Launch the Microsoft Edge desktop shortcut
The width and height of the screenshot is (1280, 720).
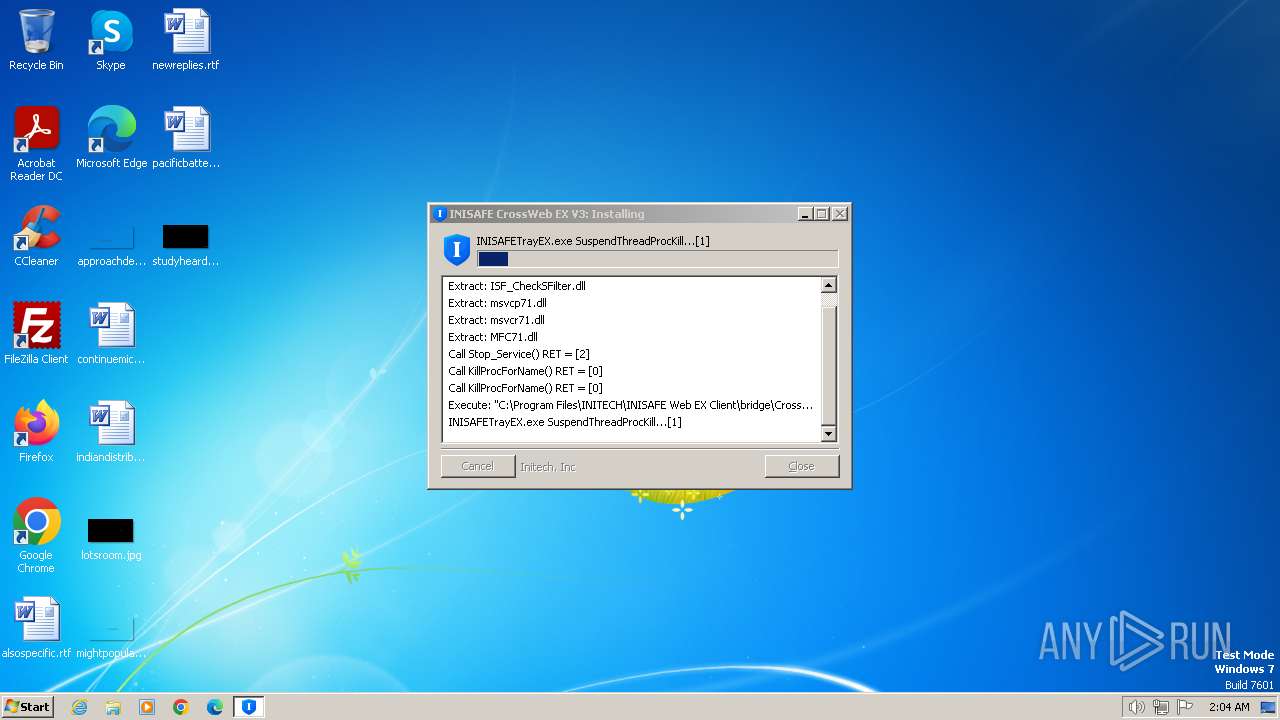coord(111,138)
